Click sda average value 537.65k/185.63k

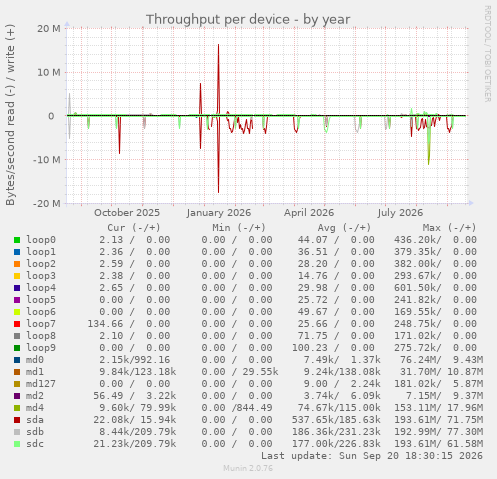(336, 420)
